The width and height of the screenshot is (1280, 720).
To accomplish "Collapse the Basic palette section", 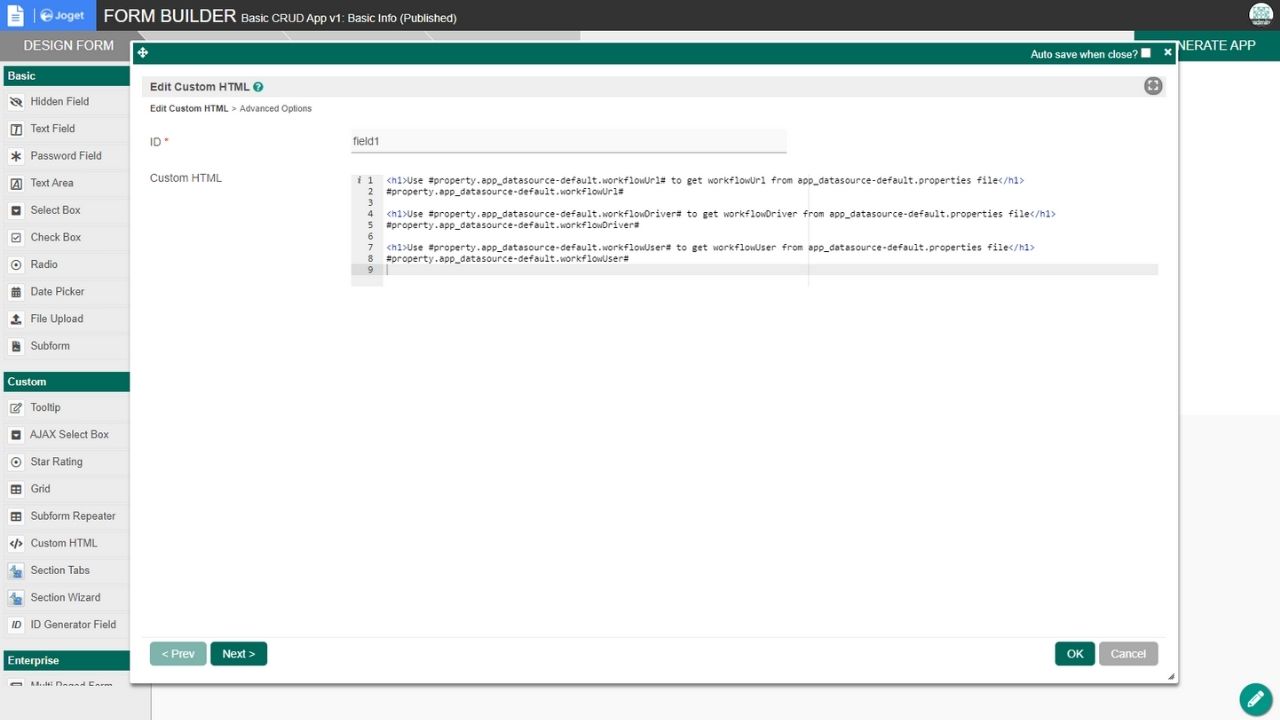I will click(65, 76).
